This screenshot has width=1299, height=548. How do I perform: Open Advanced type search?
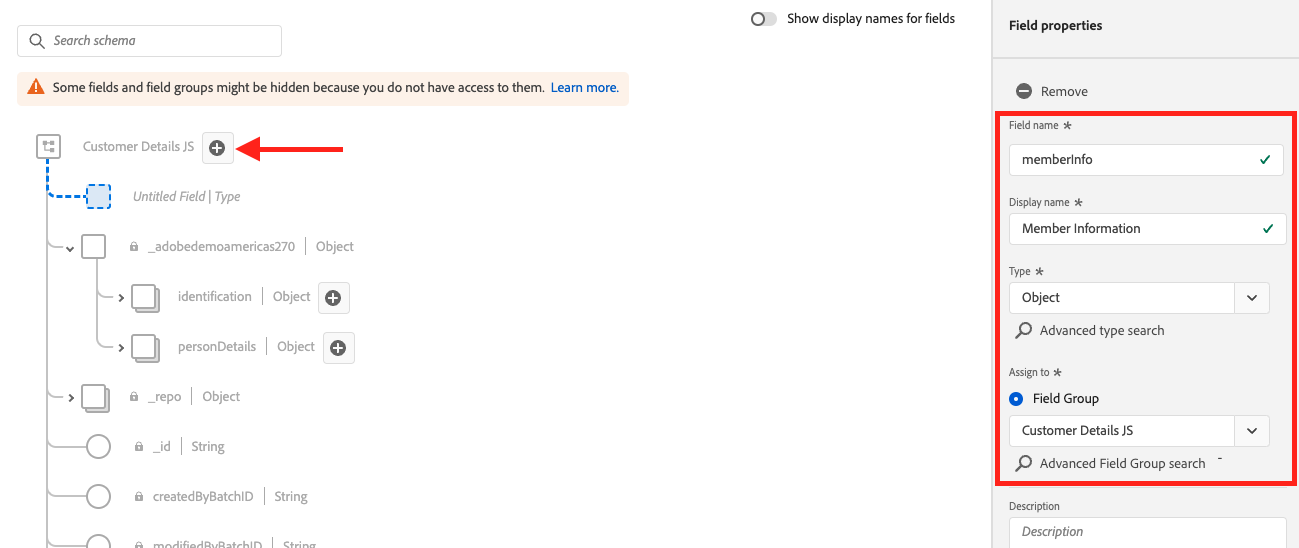pyautogui.click(x=1102, y=330)
